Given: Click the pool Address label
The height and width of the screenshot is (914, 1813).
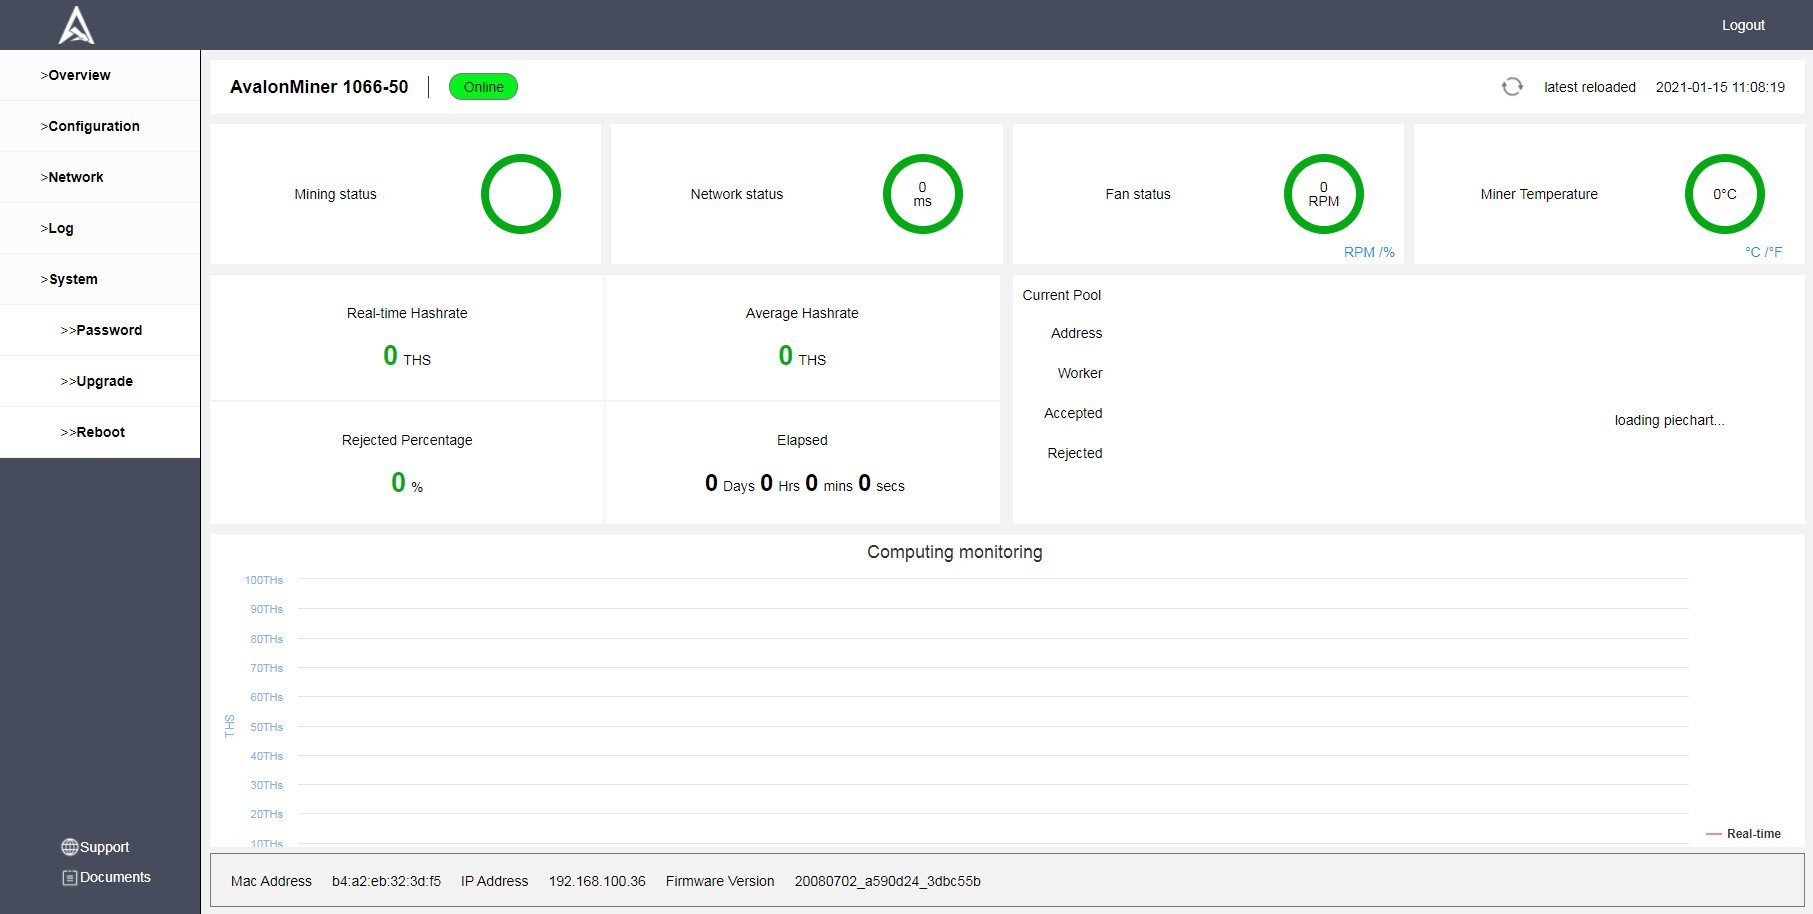Looking at the screenshot, I should (1076, 333).
